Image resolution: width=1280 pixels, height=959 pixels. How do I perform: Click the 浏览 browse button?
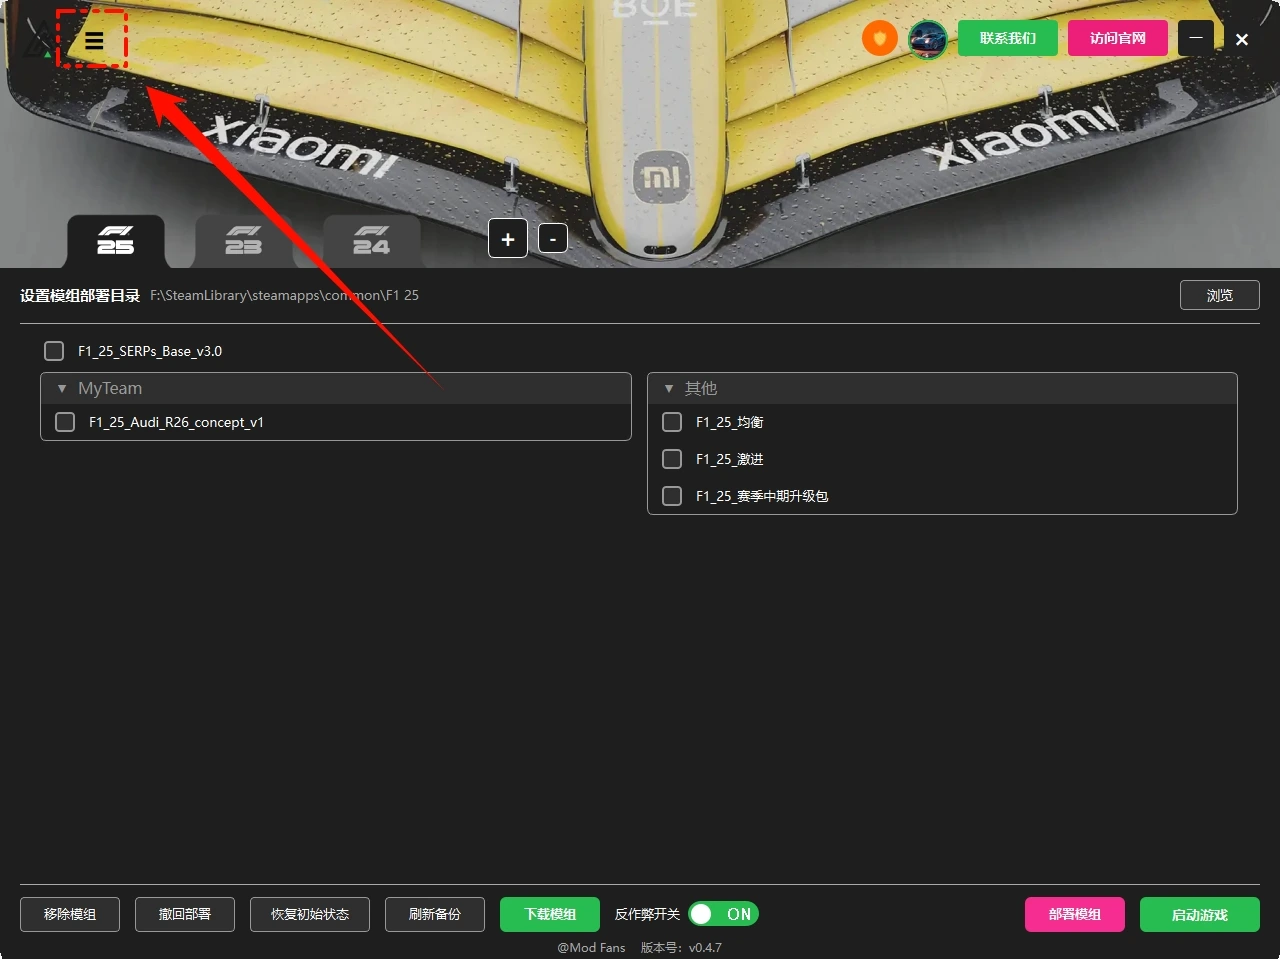pyautogui.click(x=1219, y=295)
